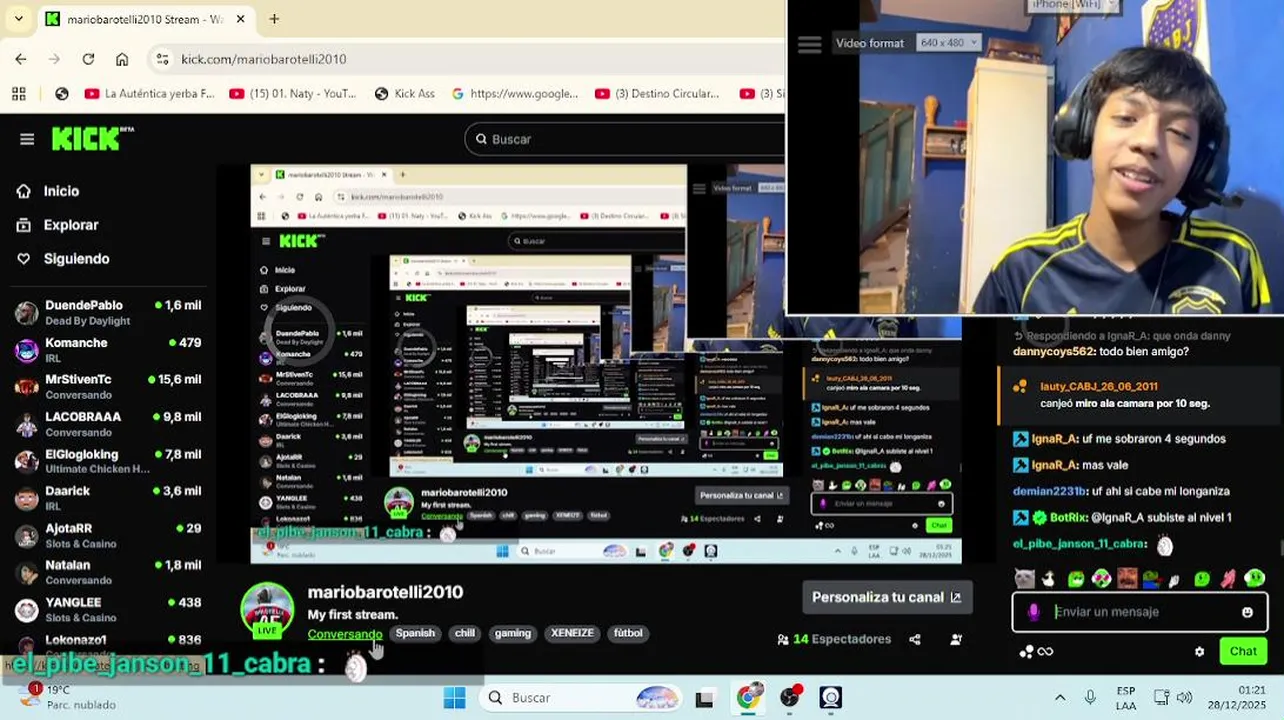Insert the white duck emote
1284x720 pixels.
tap(1048, 578)
